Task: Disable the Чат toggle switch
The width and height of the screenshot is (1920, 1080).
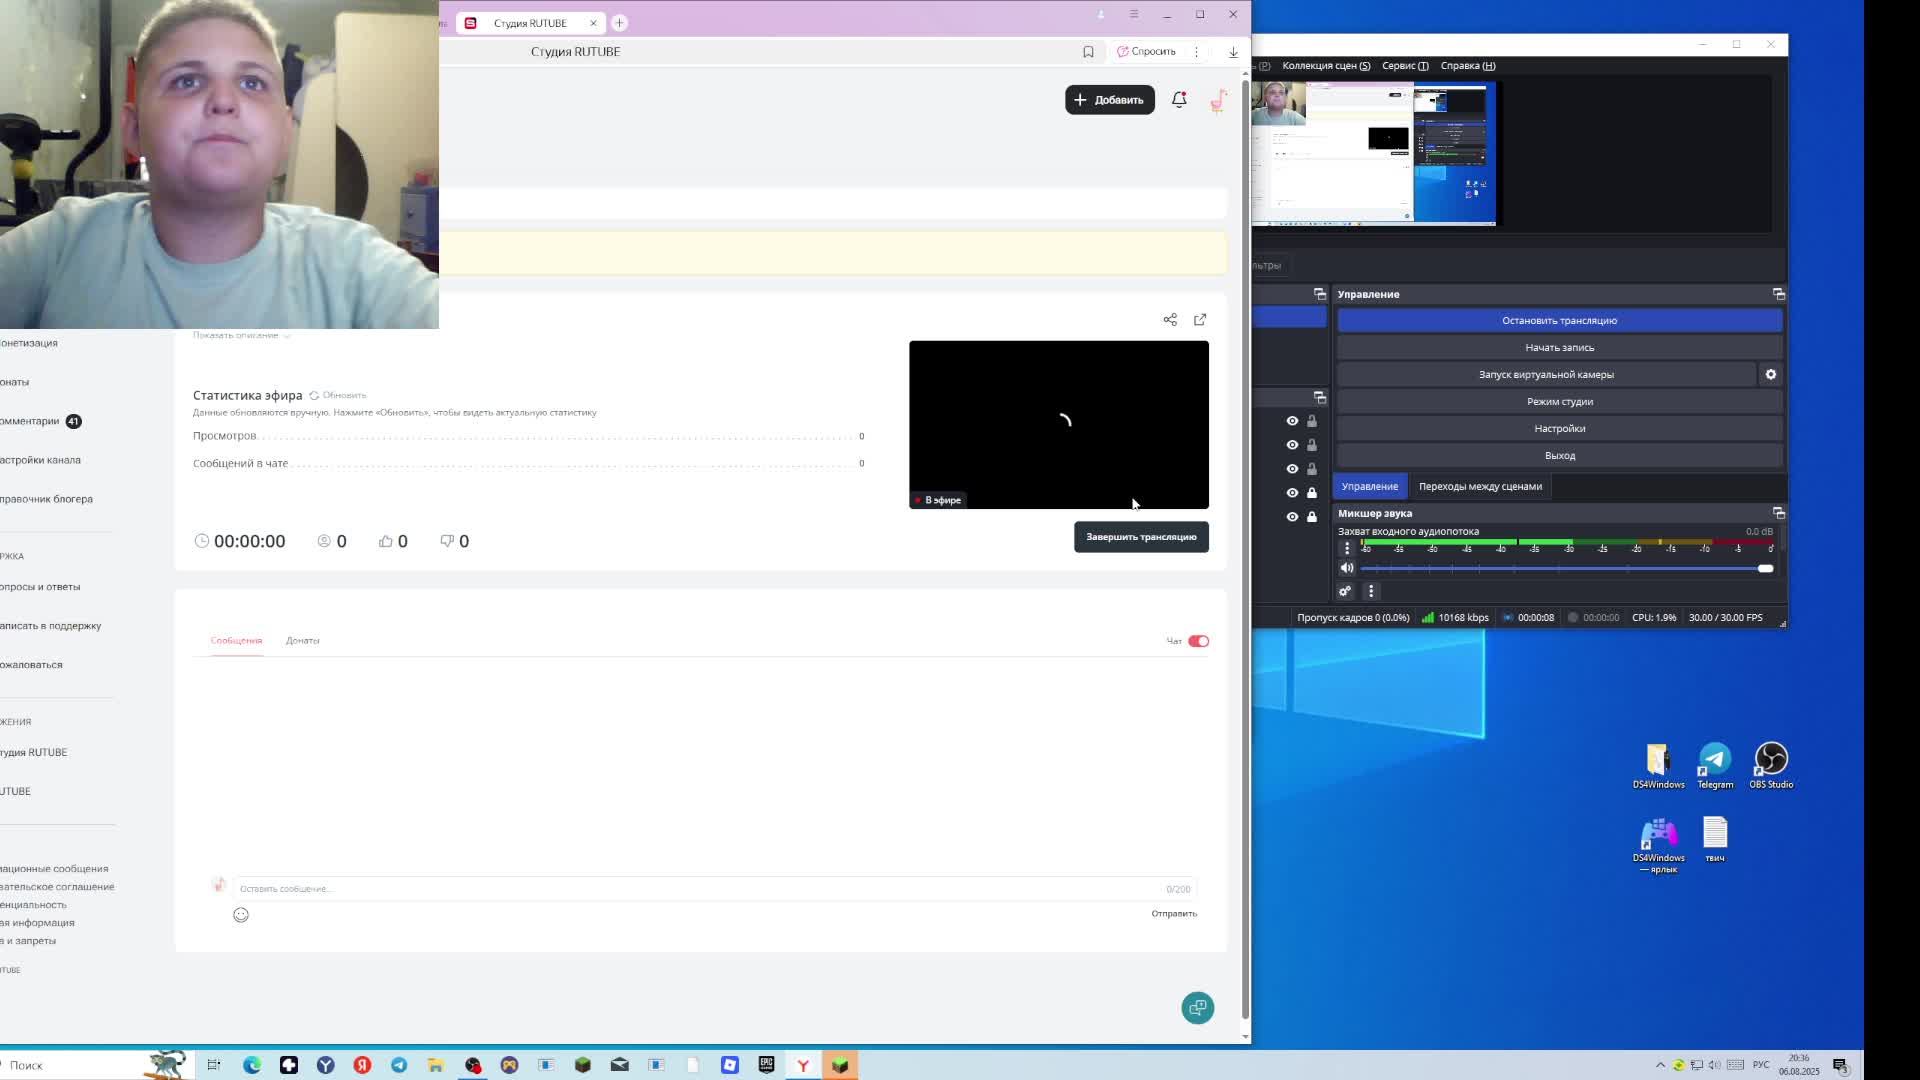Action: [x=1198, y=641]
